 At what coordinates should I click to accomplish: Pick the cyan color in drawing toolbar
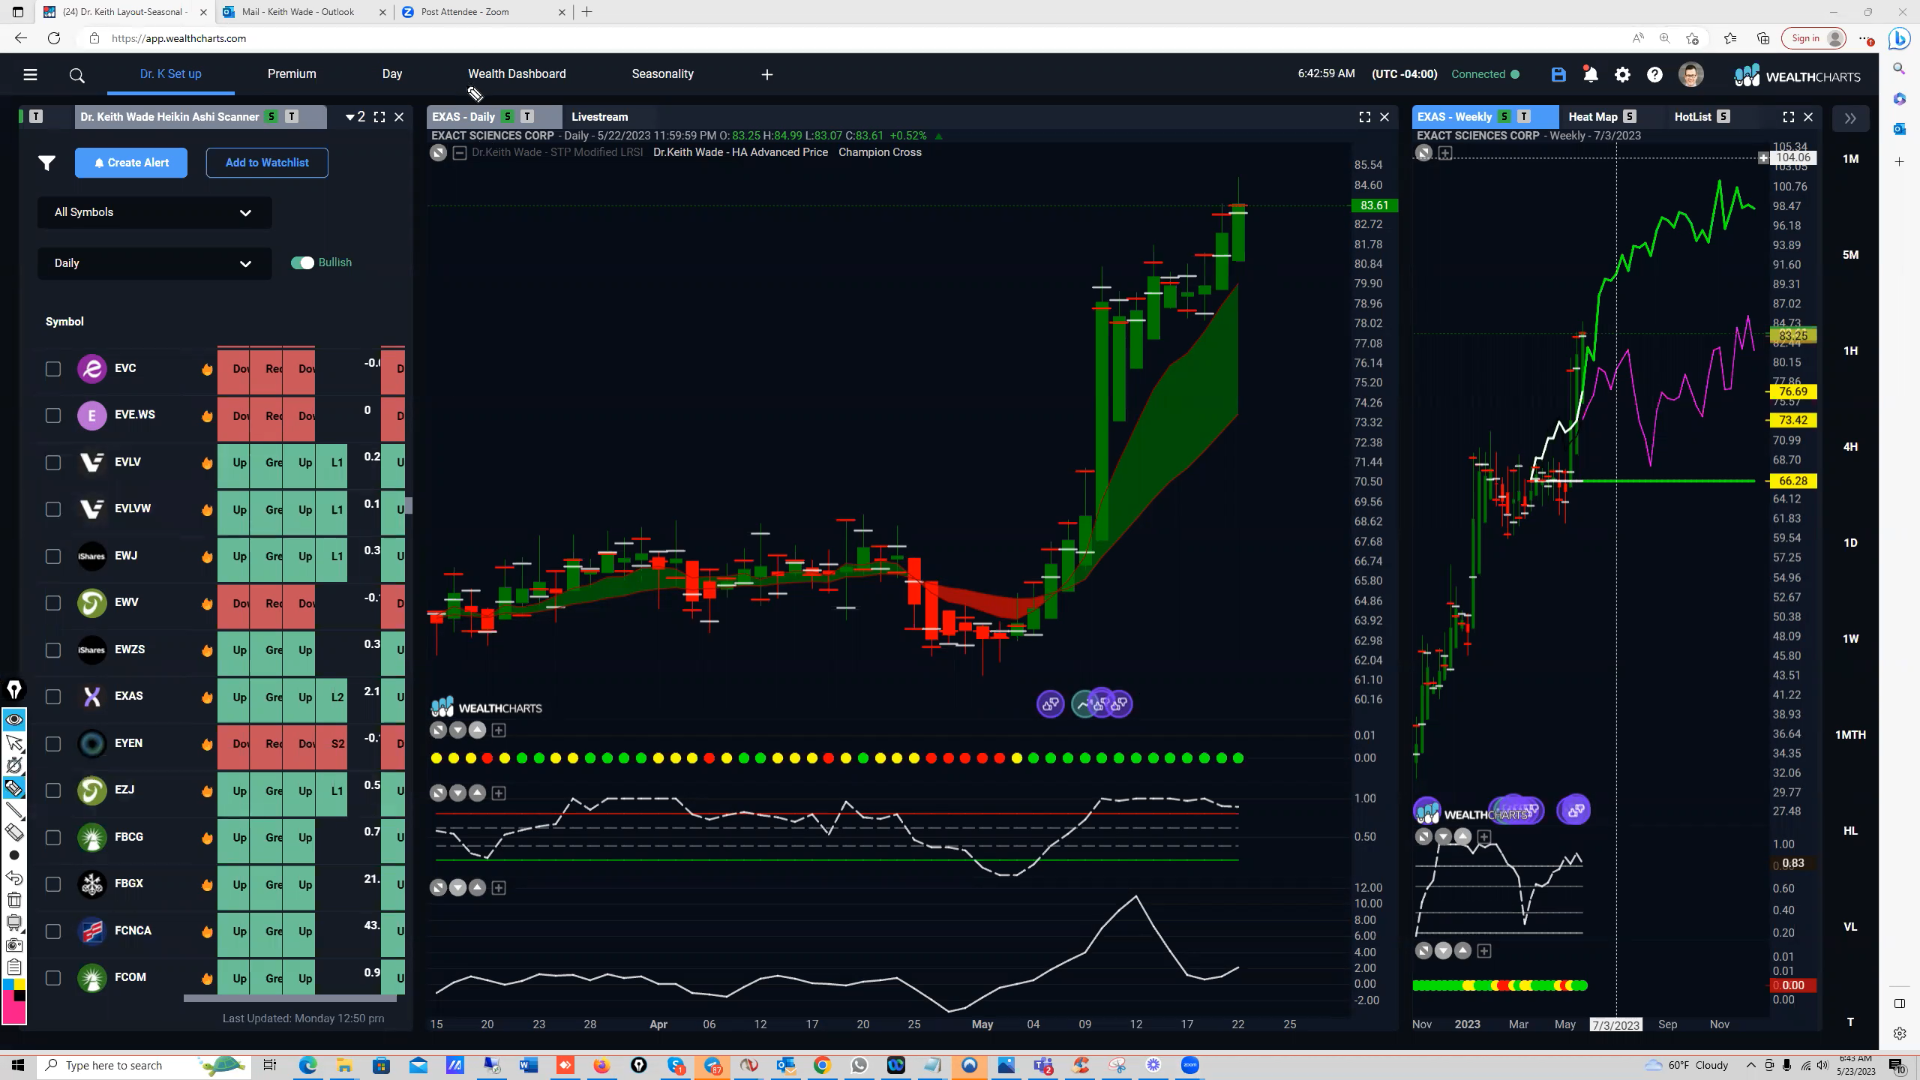[x=8, y=985]
